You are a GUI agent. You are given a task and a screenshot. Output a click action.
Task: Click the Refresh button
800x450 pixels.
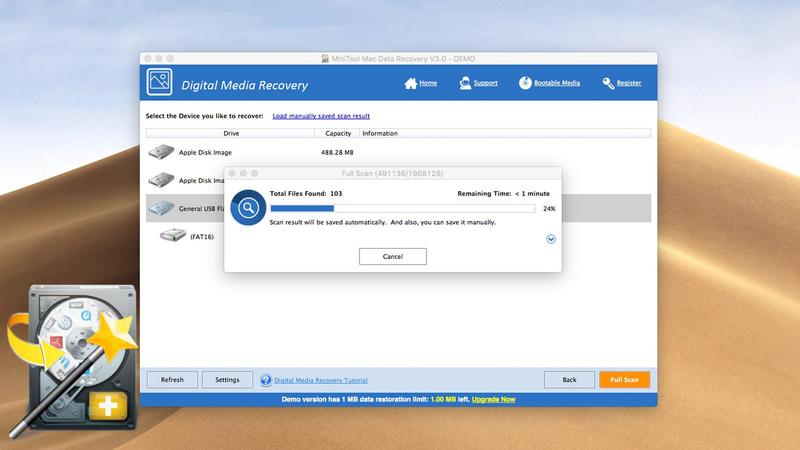pyautogui.click(x=172, y=380)
